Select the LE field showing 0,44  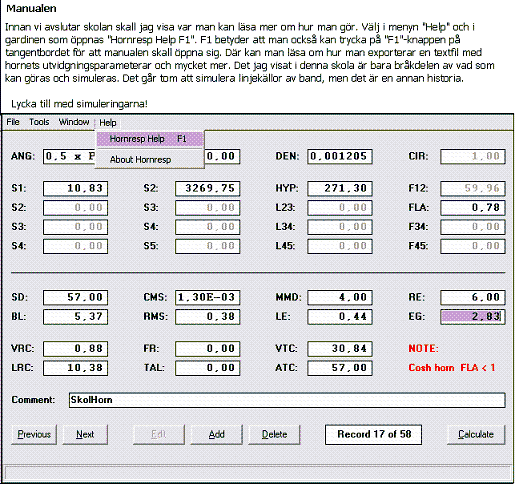tap(340, 317)
